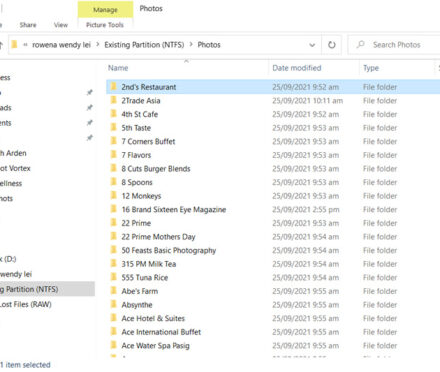Image resolution: width=440 pixels, height=372 pixels.
Task: Click the search magnifier icon
Action: click(360, 45)
